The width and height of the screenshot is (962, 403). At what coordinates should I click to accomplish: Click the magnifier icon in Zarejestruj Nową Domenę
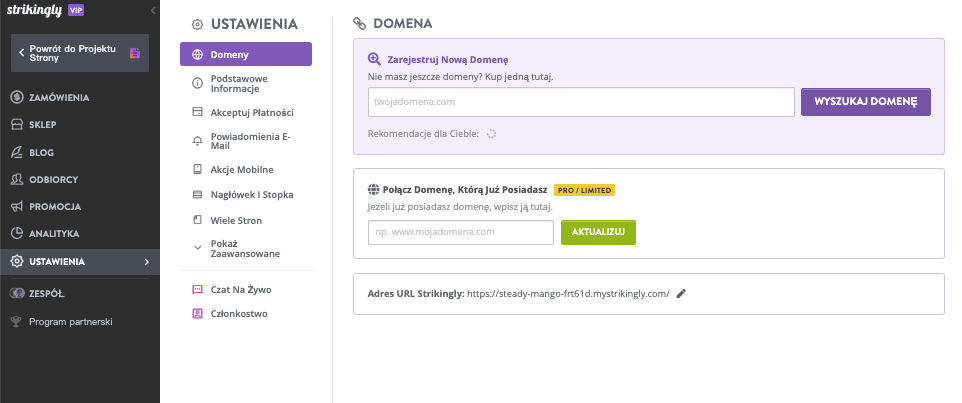click(x=374, y=59)
